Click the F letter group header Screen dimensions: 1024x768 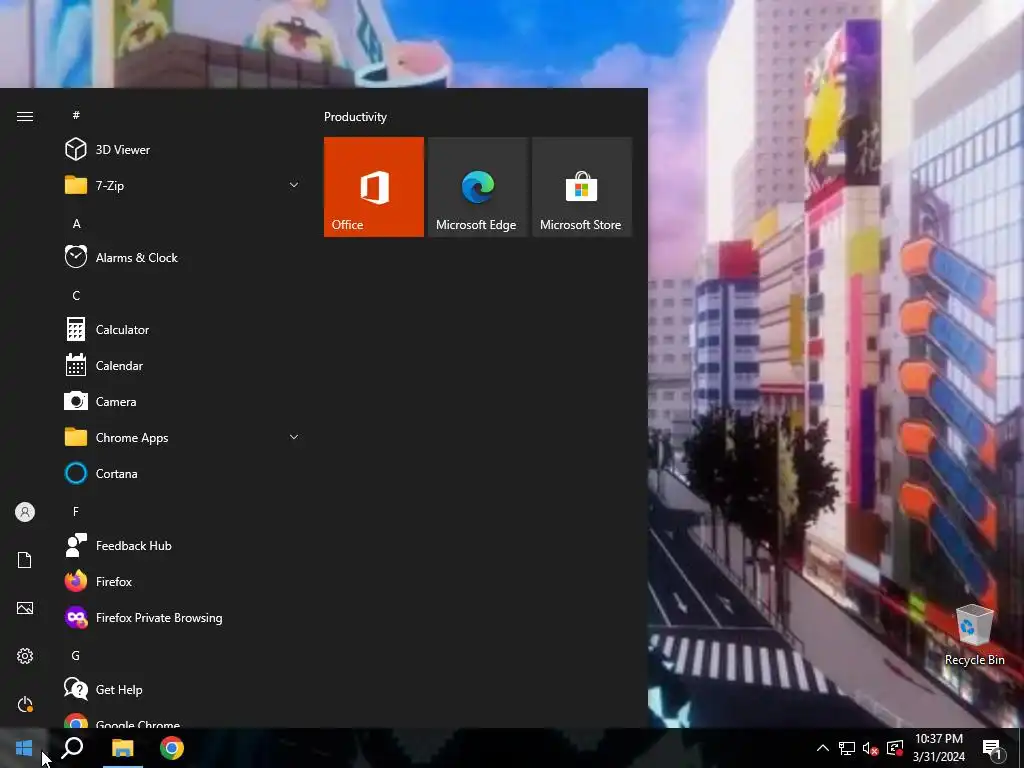76,511
